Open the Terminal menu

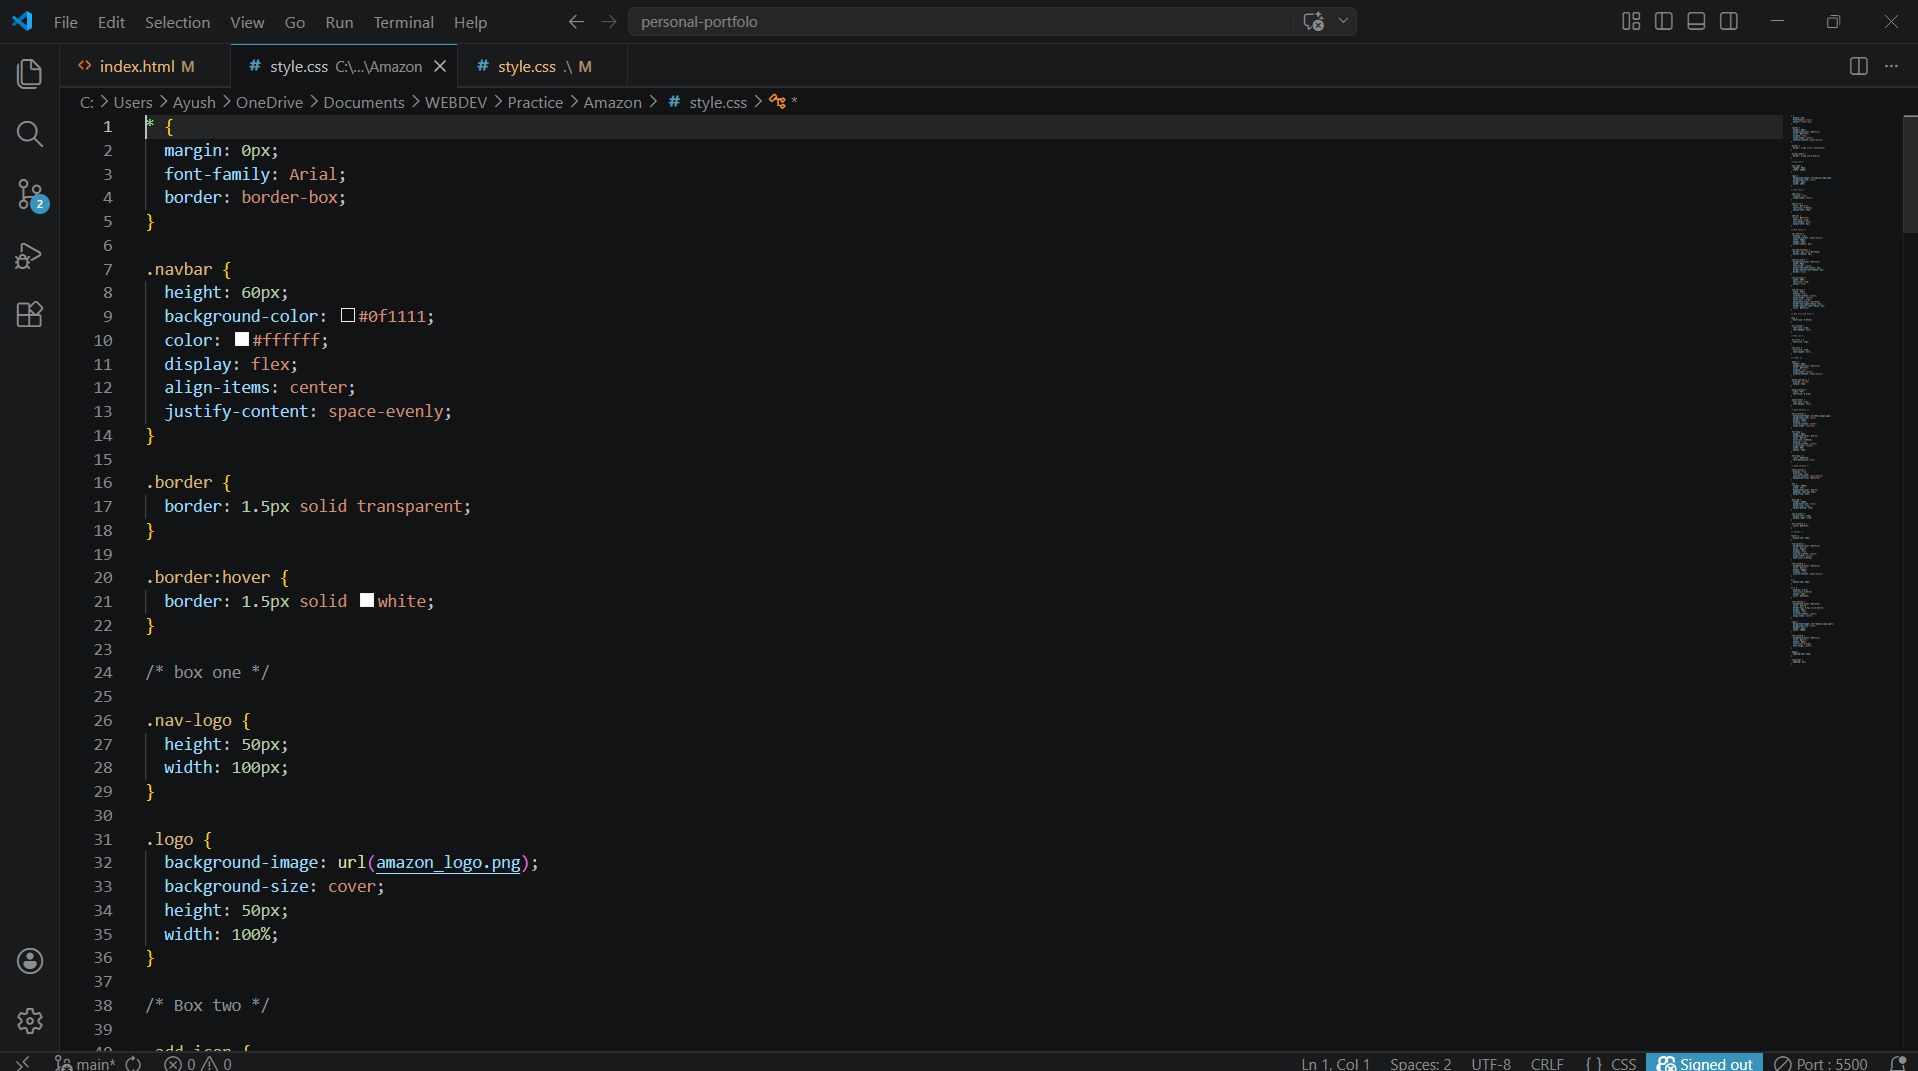[x=403, y=22]
